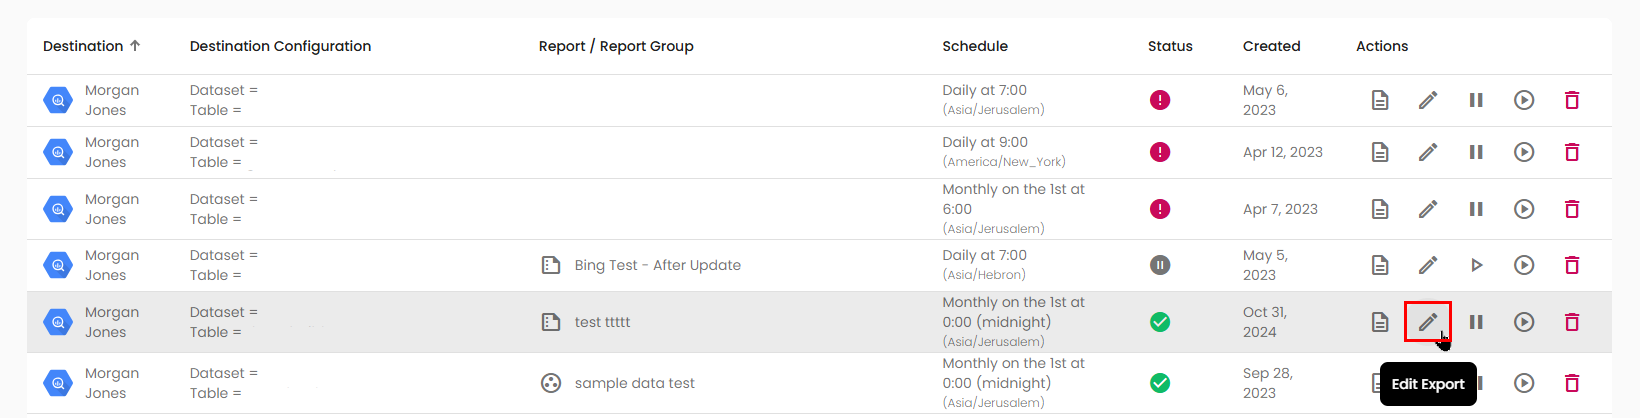Click the Status column header

tap(1169, 46)
